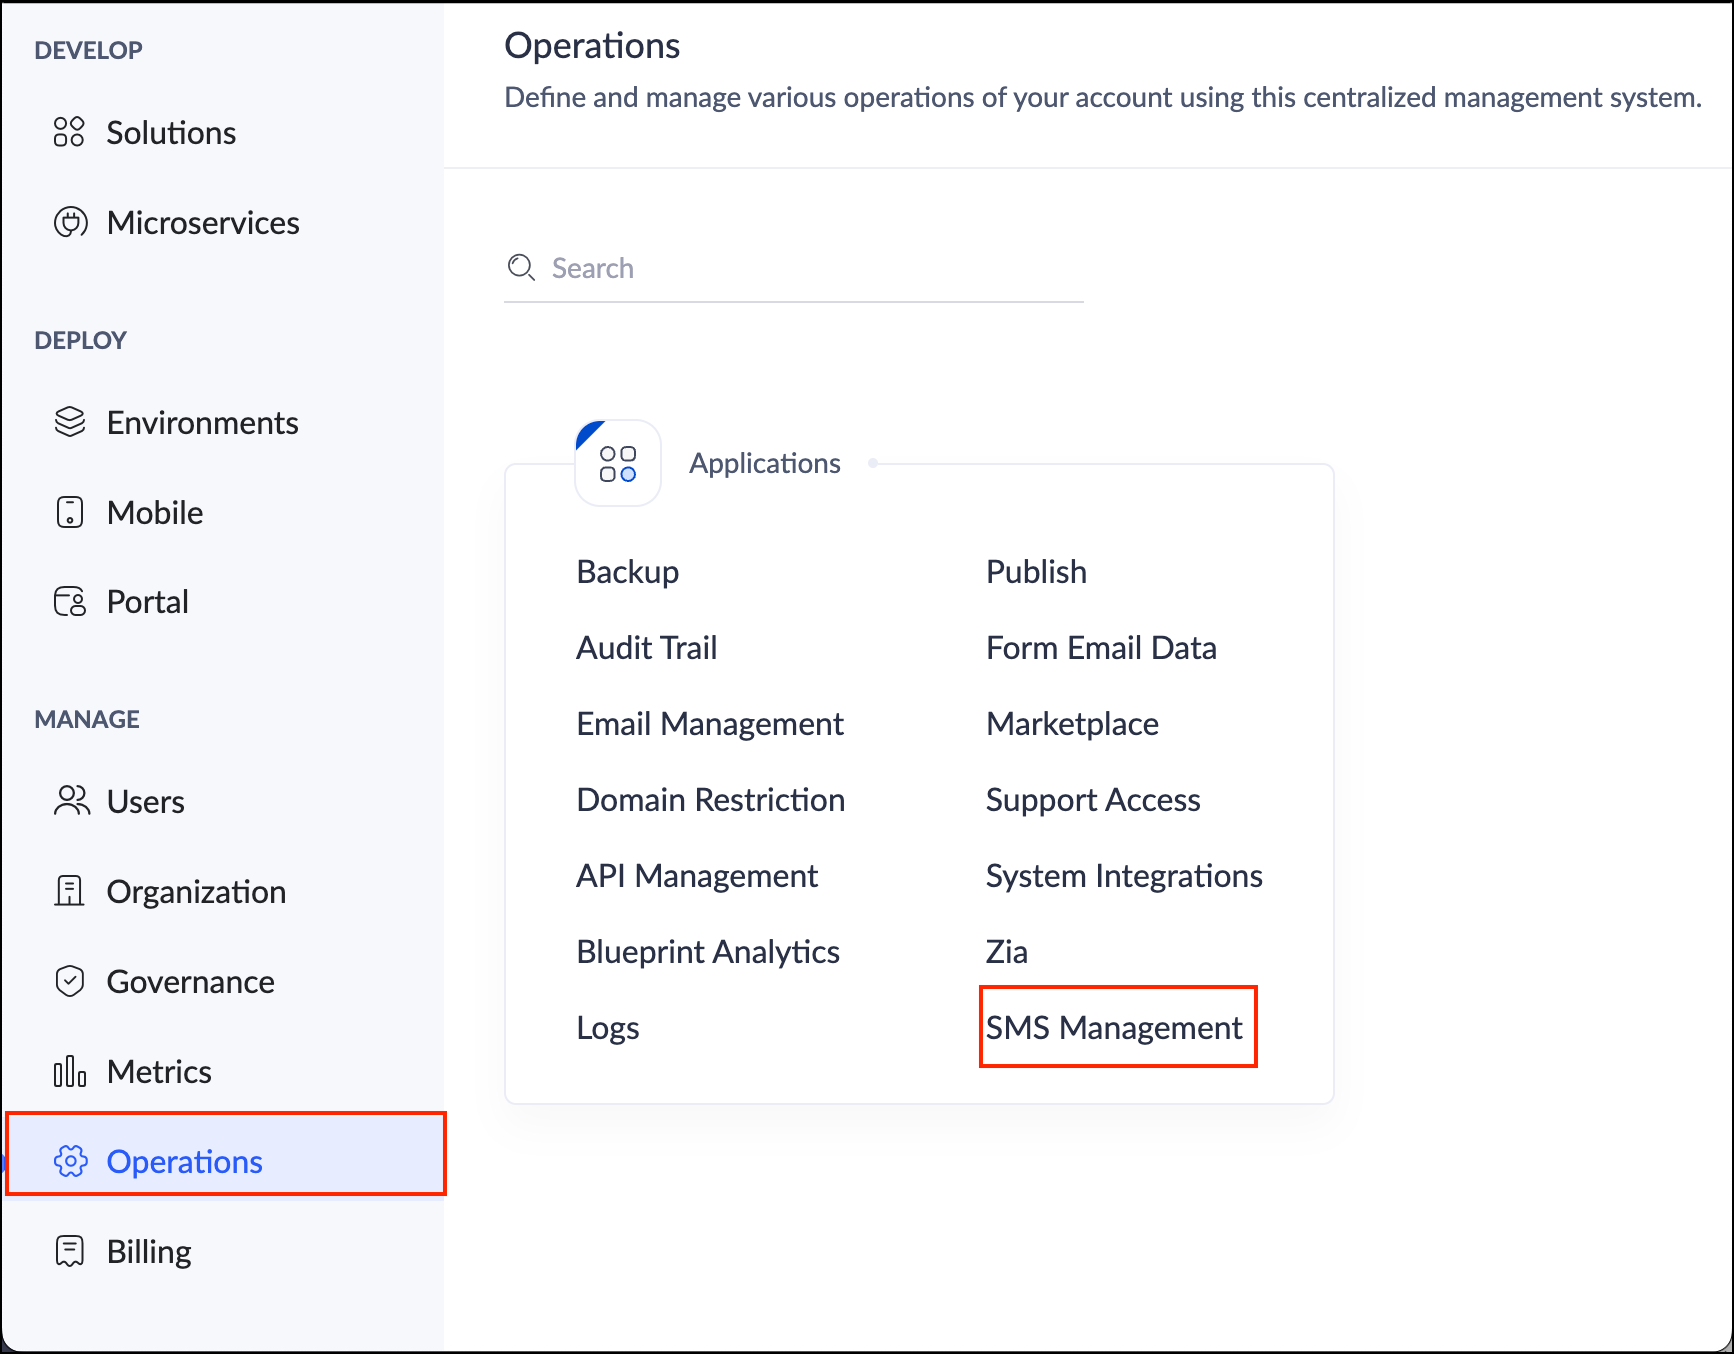Select the Zia operation link
Screen dimensions: 1734x1354
coord(1007,952)
